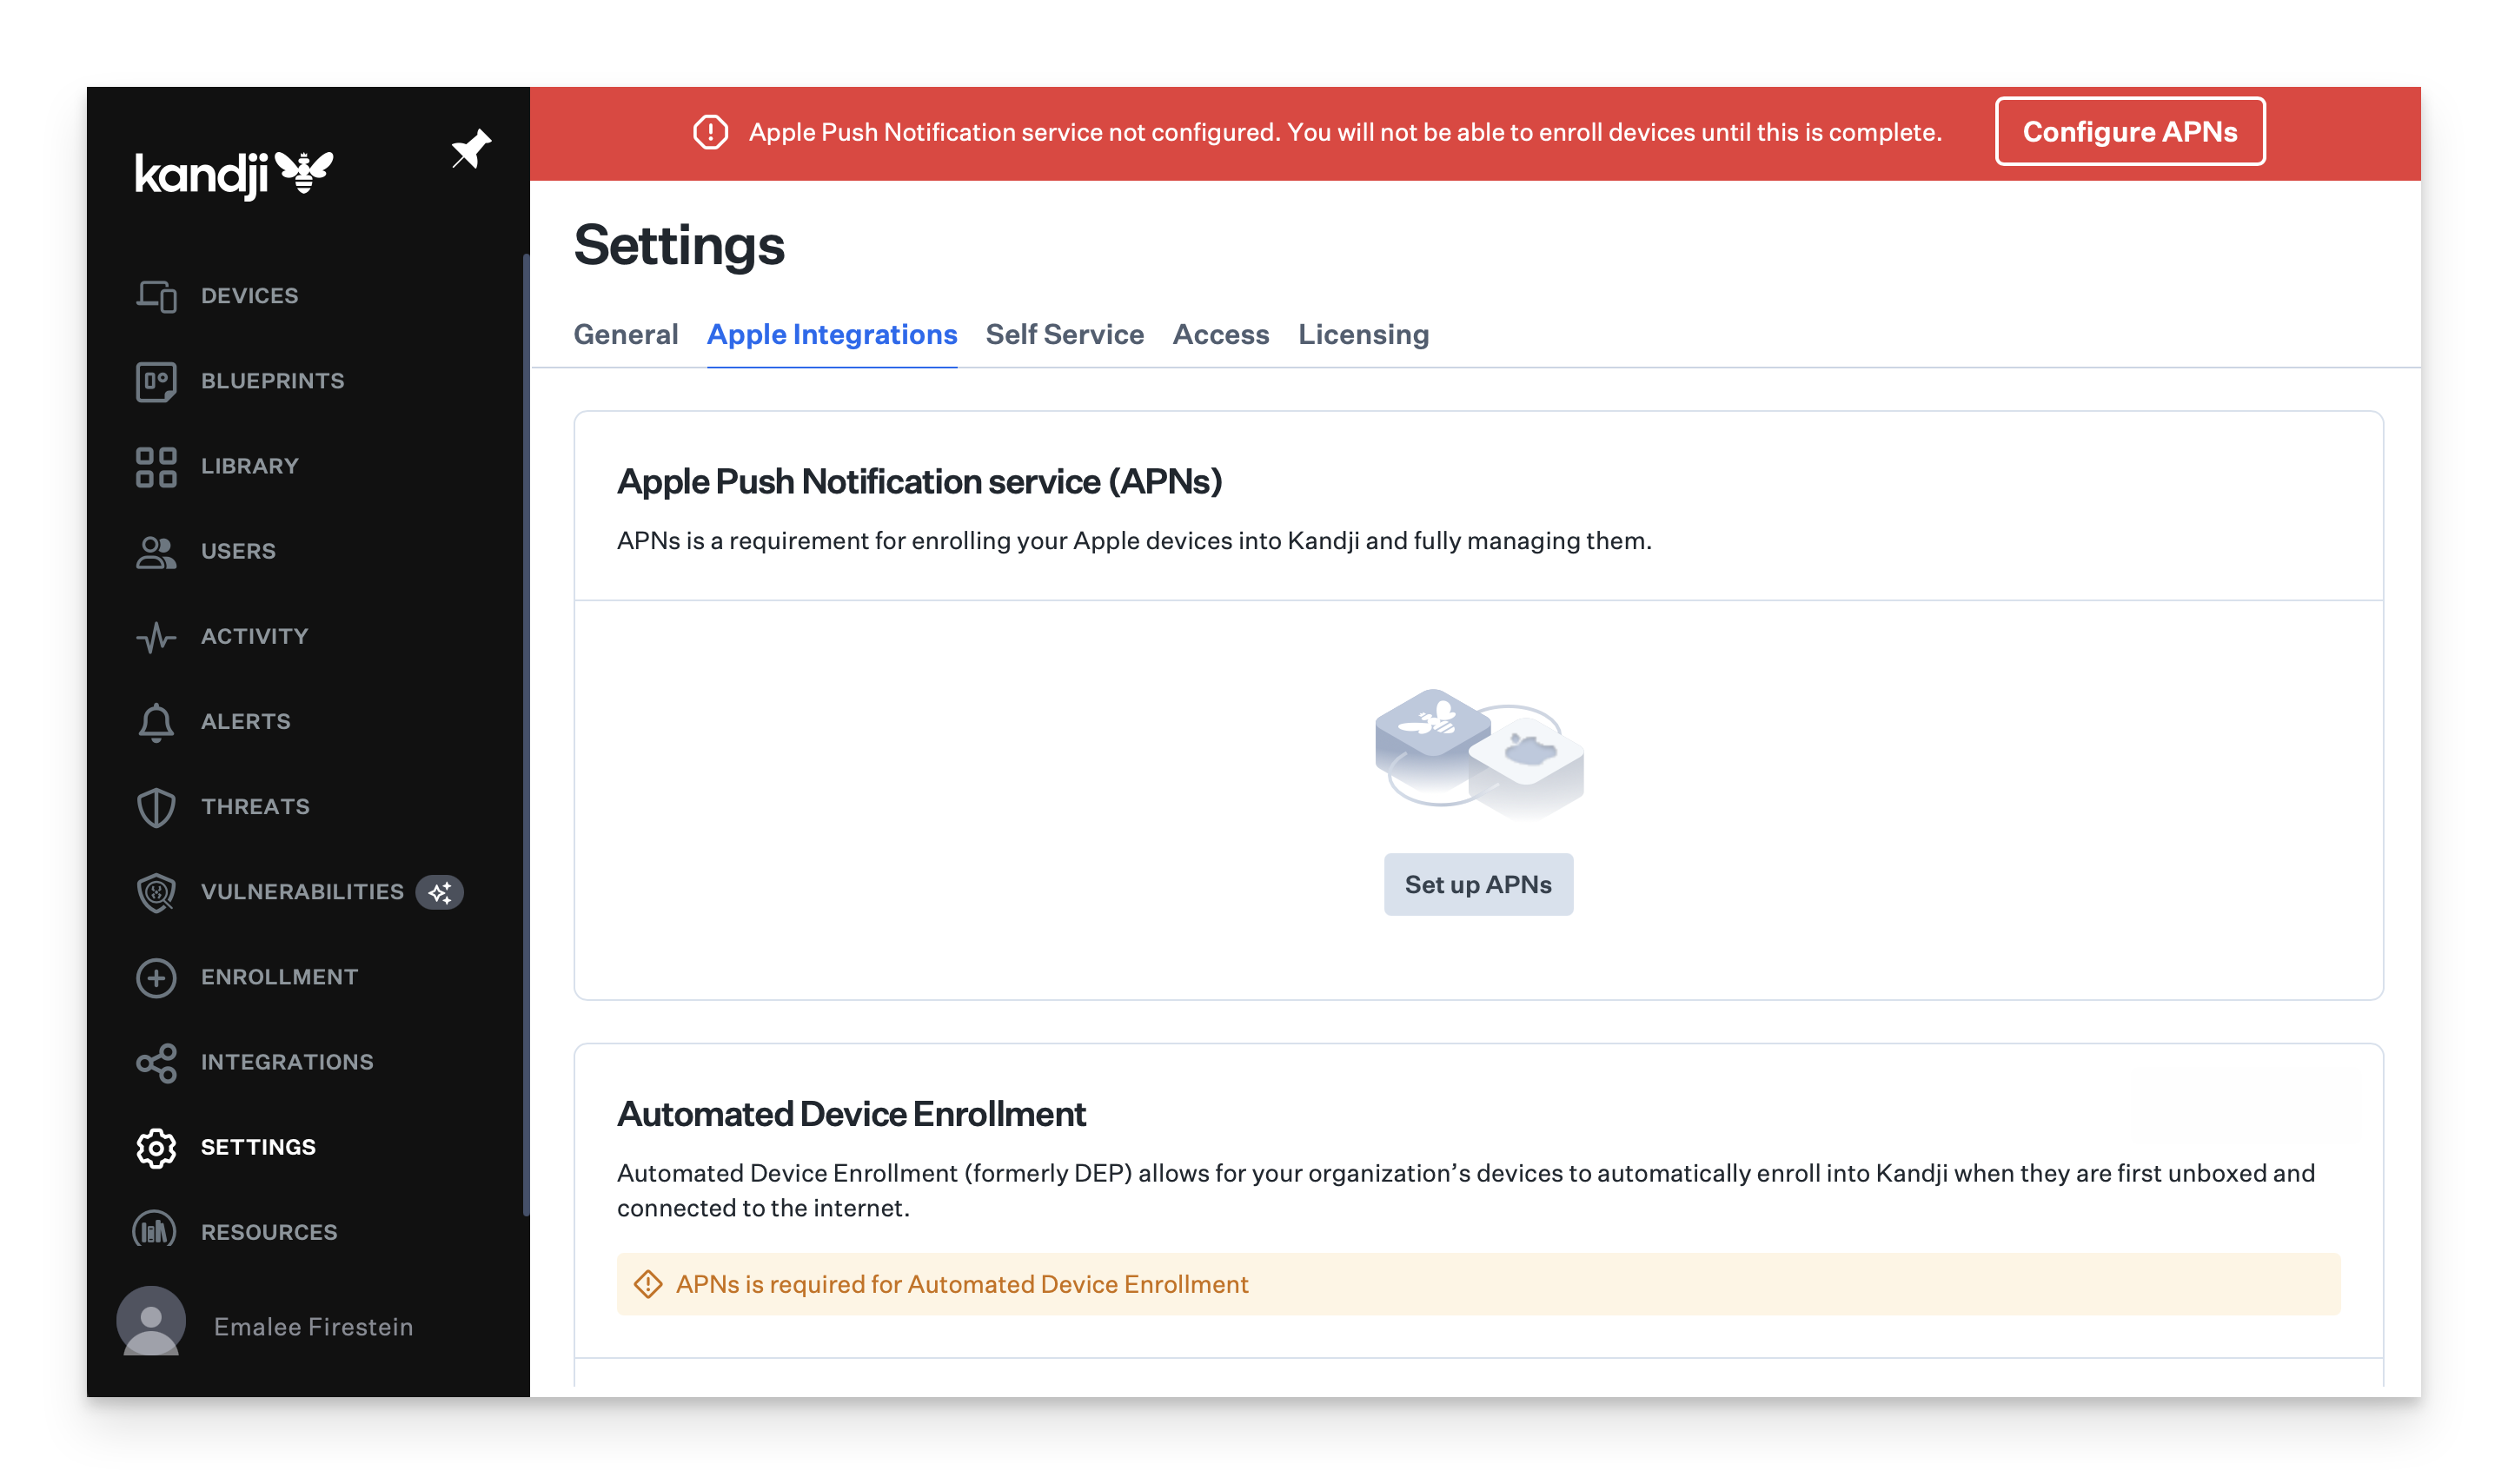
Task: Click the Devices icon in sidebar
Action: pyautogui.click(x=157, y=294)
